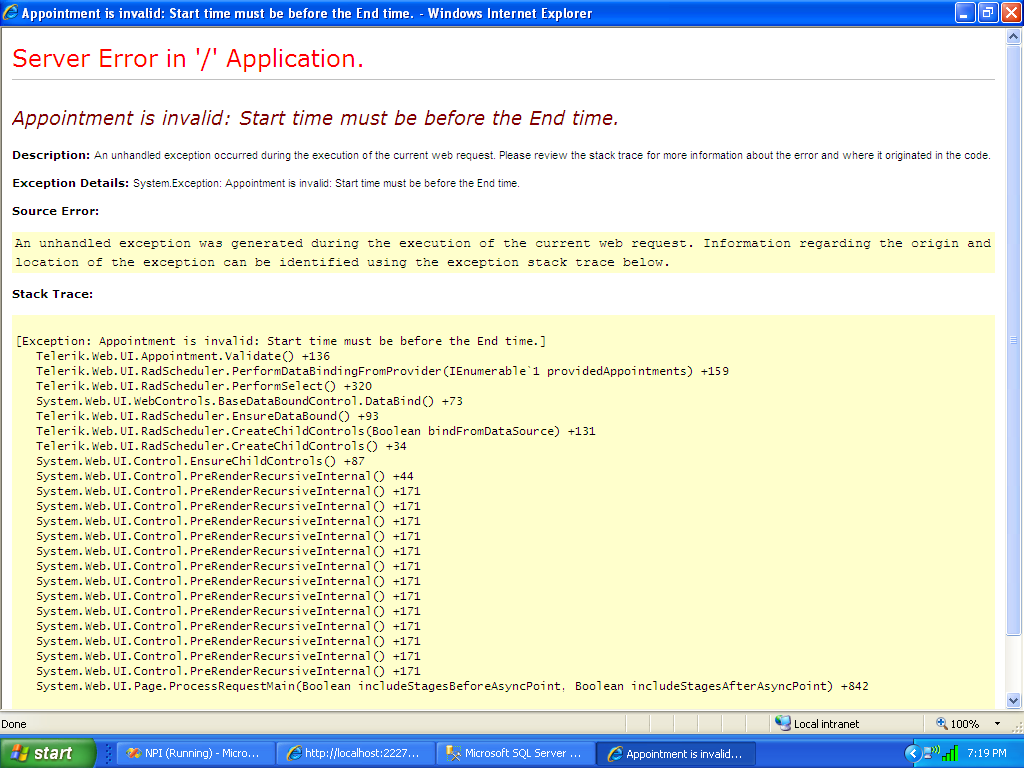
Task: Click the 'Server Error in '/' Application.' heading
Action: click(x=187, y=59)
